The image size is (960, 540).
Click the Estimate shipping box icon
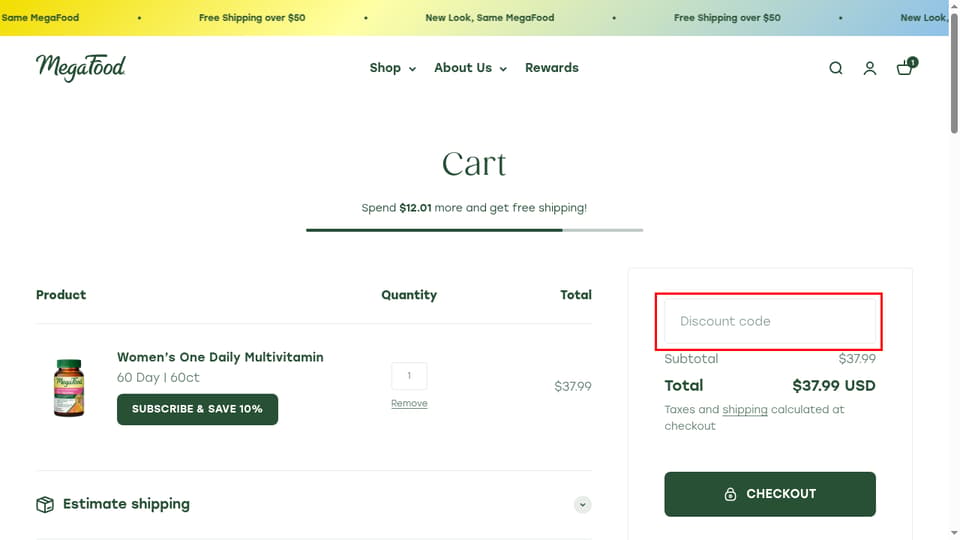(x=45, y=504)
